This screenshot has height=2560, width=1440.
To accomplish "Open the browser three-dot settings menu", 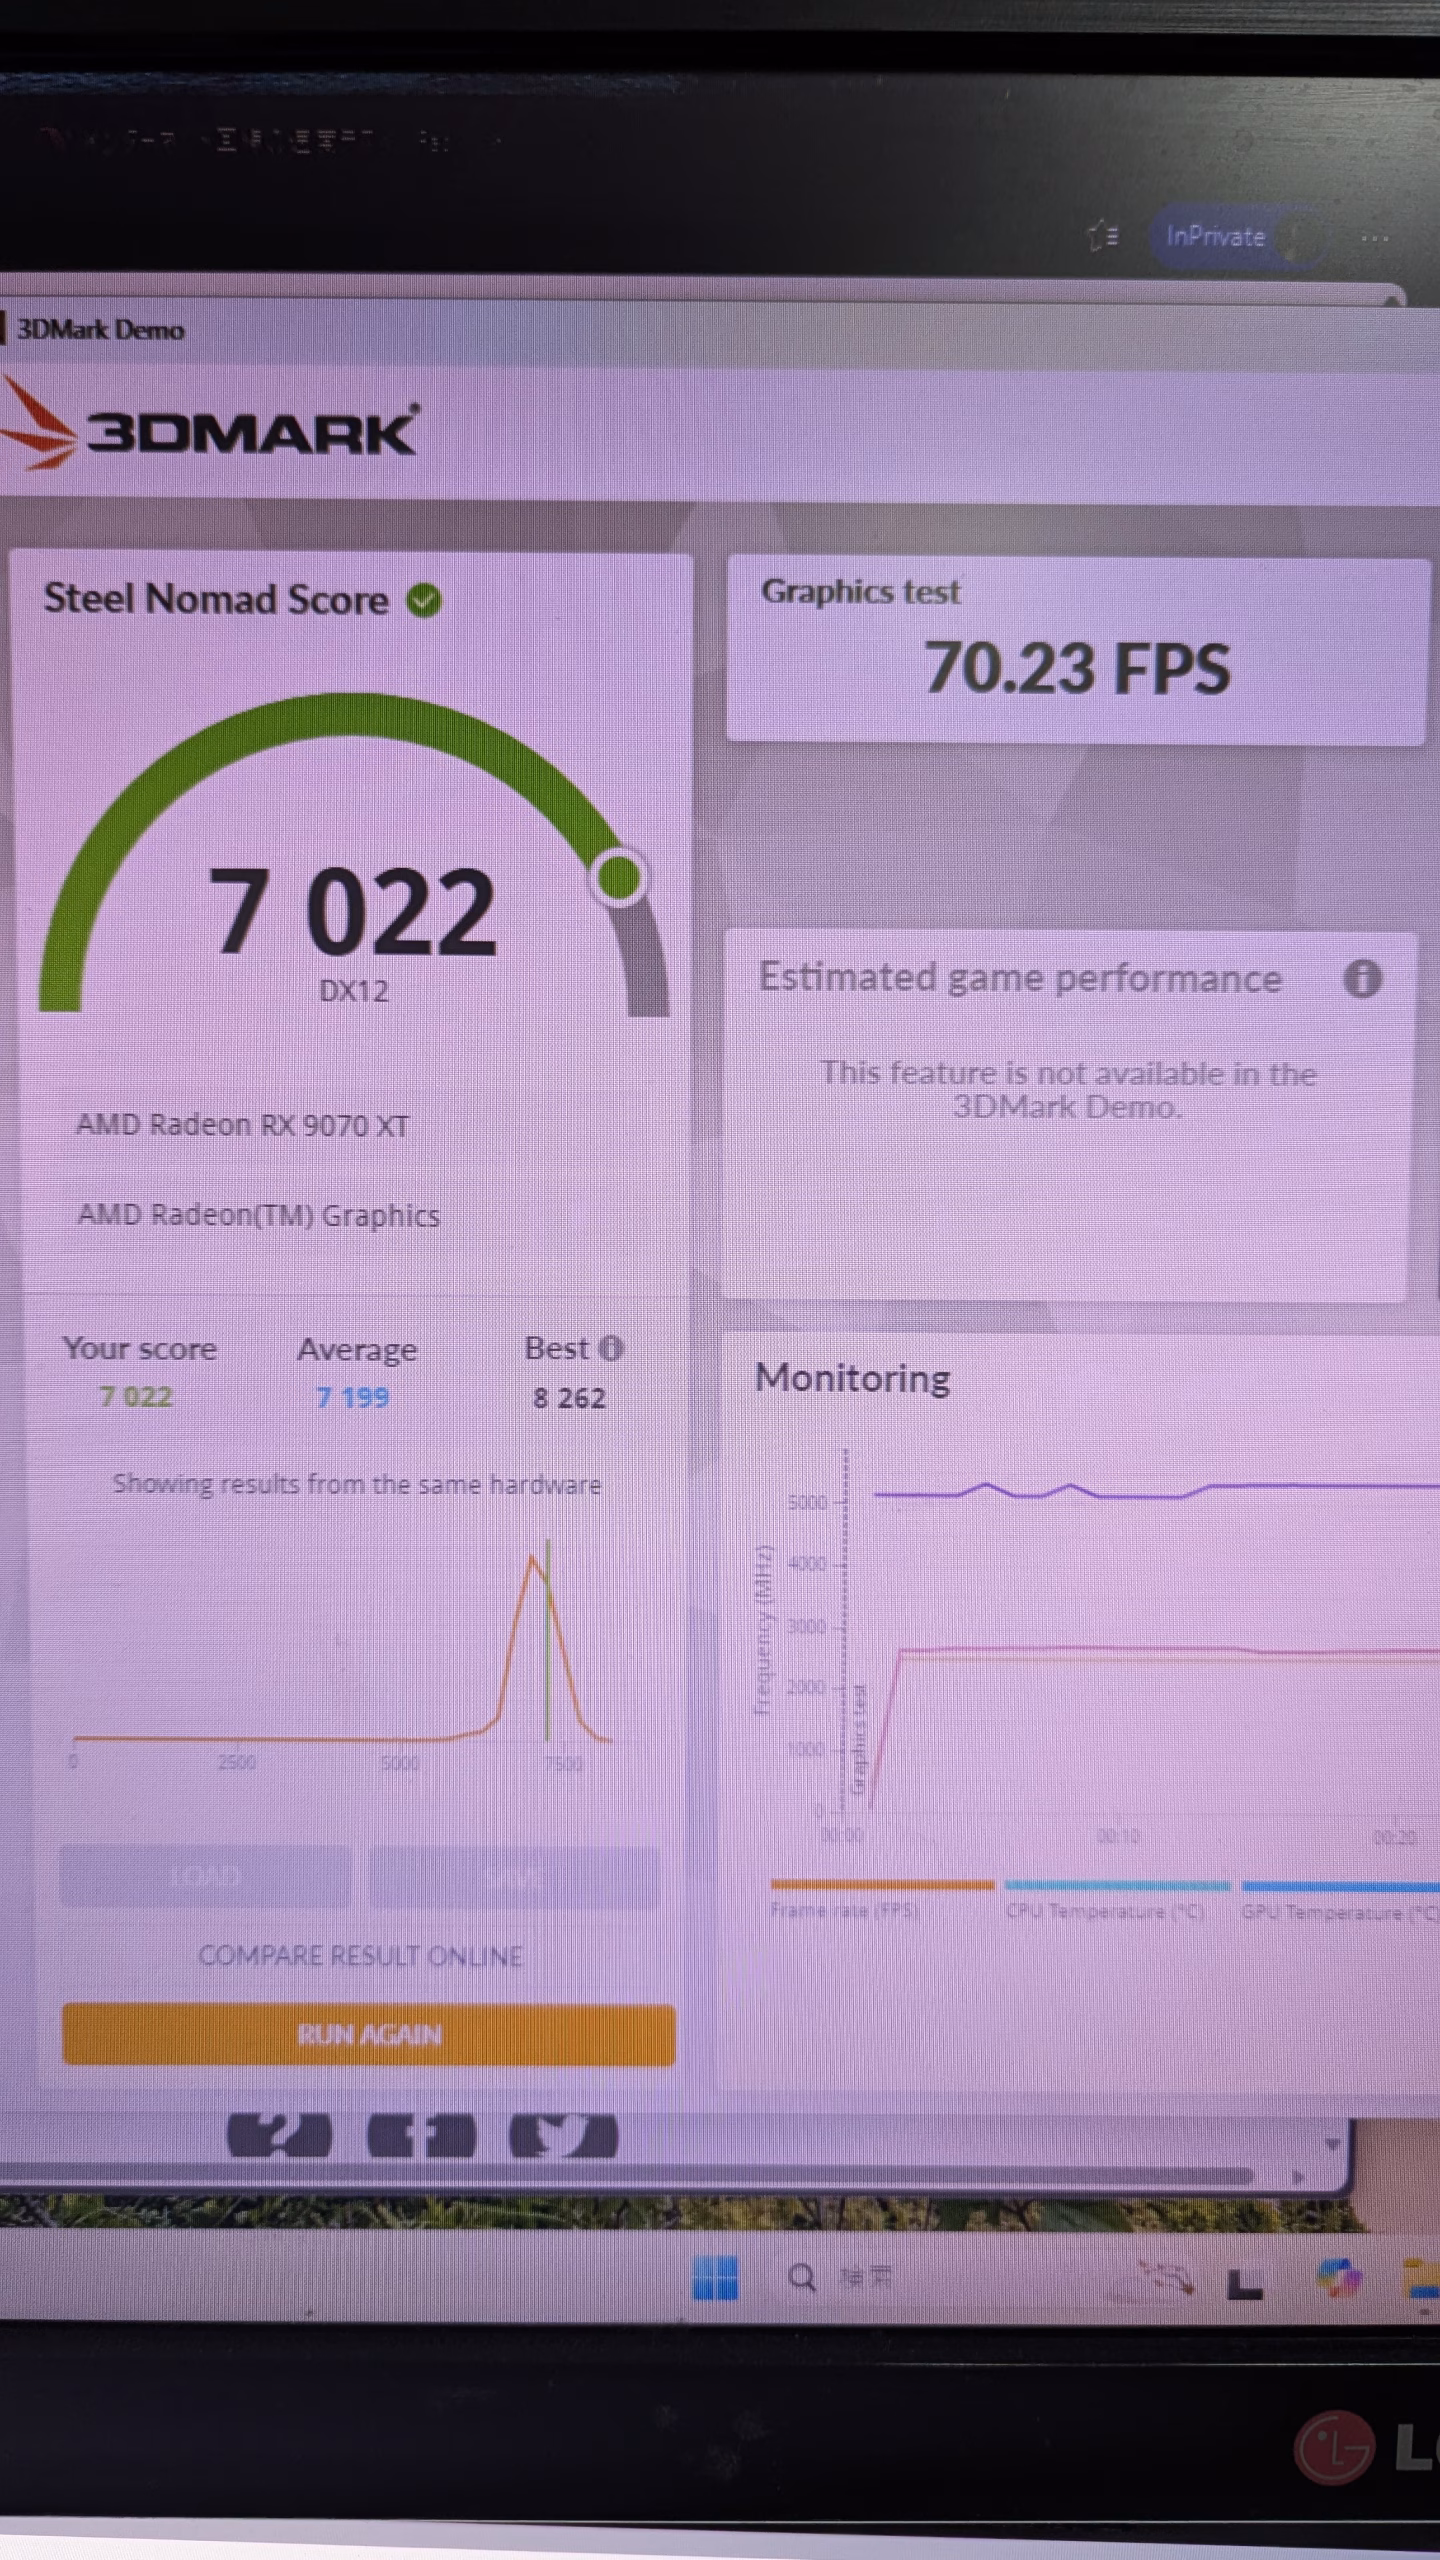I will [x=1375, y=238].
